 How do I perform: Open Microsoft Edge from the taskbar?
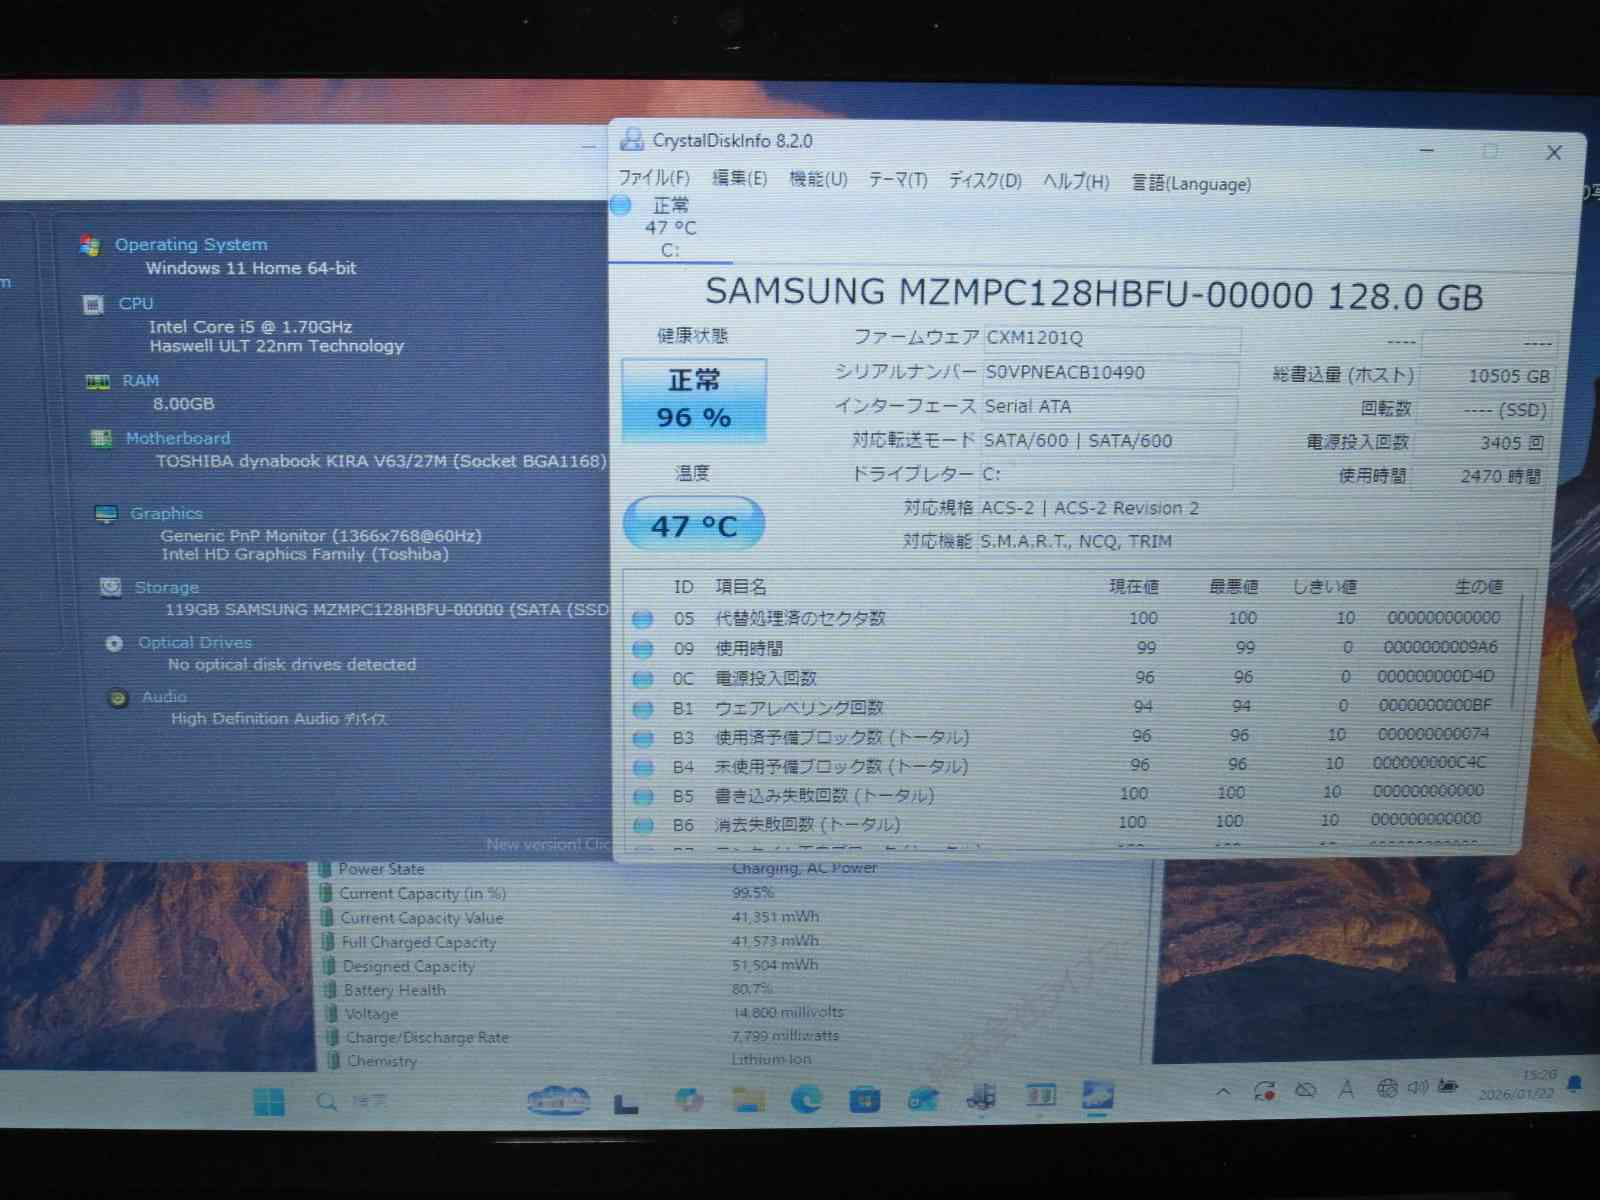[806, 1100]
